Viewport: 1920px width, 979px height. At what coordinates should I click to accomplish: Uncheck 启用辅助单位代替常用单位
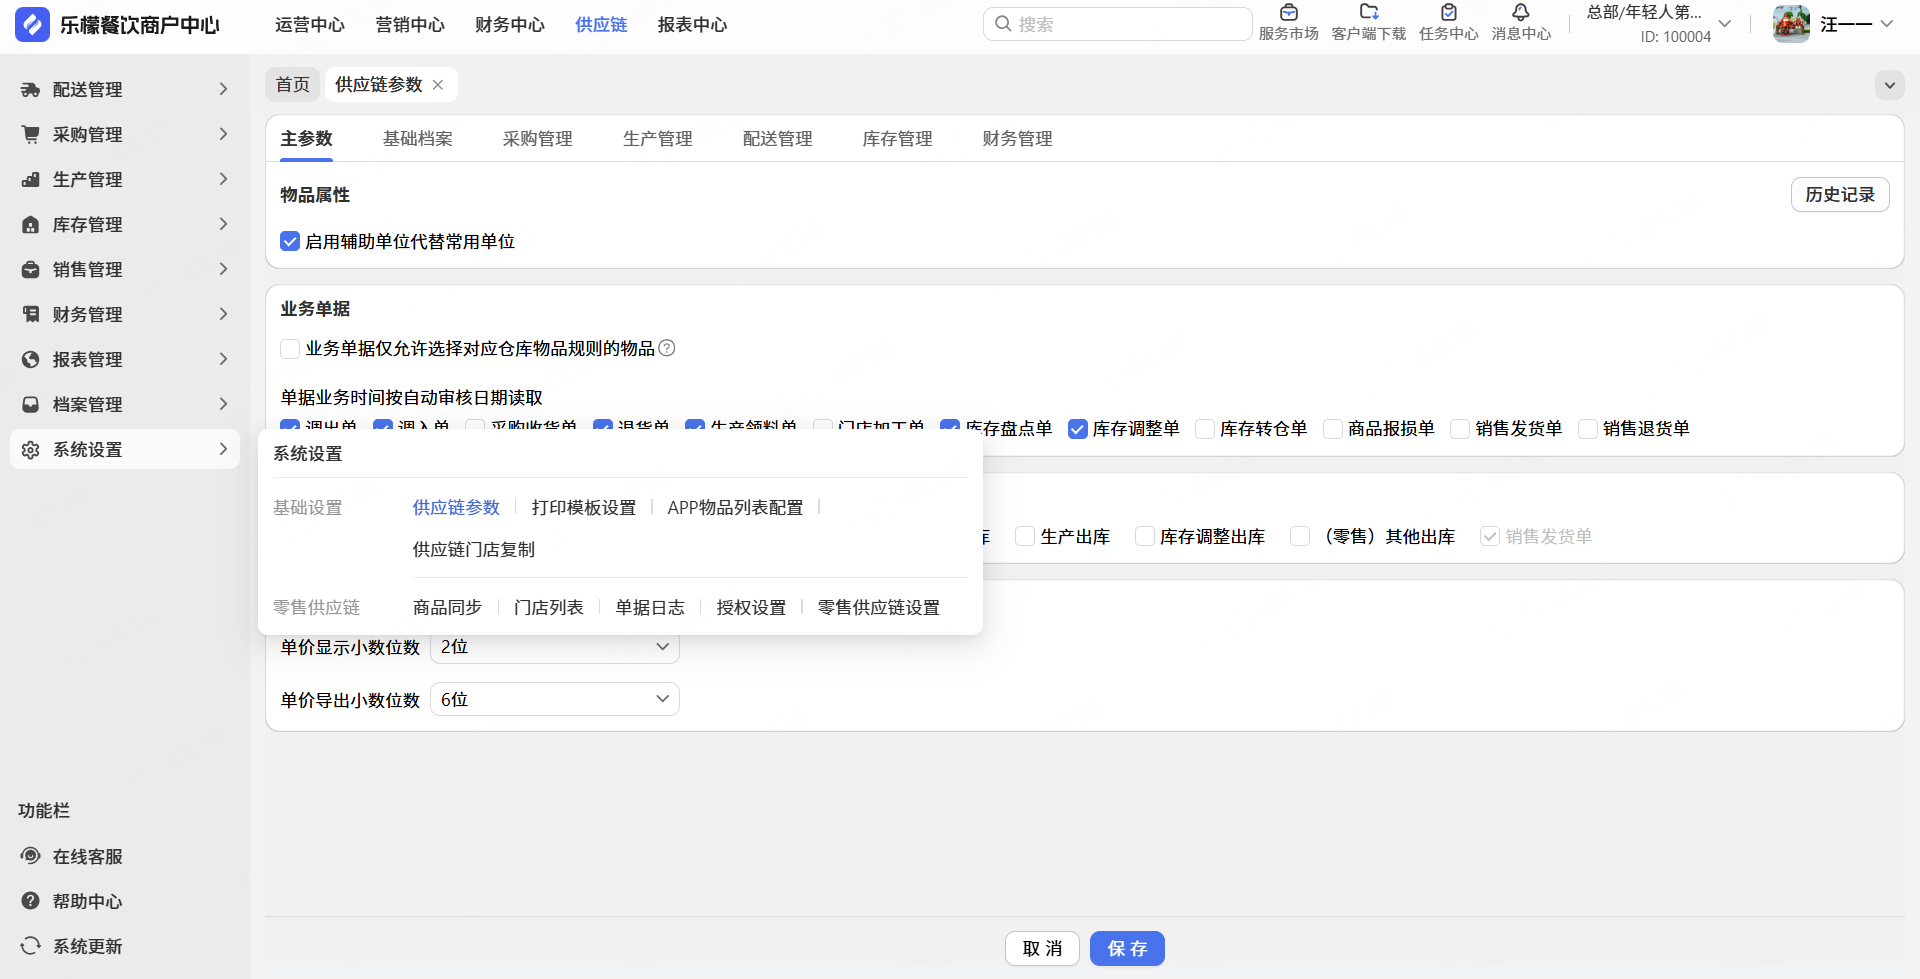[x=290, y=242]
